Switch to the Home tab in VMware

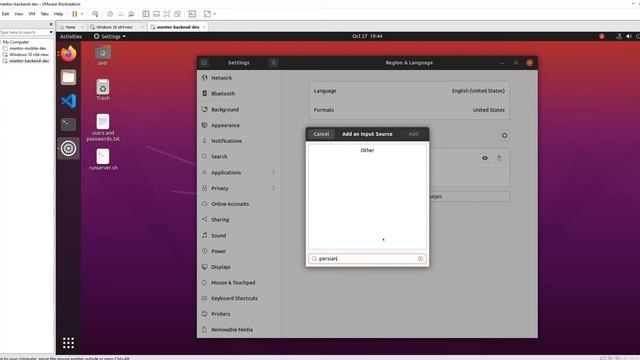click(70, 27)
